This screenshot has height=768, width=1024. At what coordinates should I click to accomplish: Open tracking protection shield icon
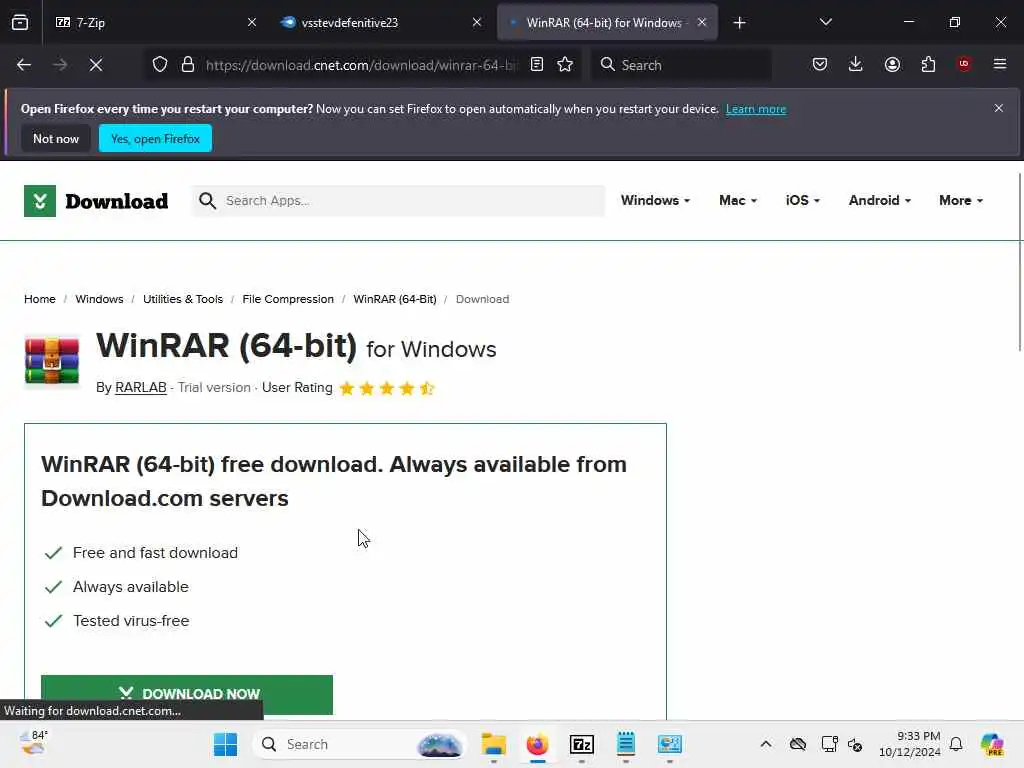[160, 65]
